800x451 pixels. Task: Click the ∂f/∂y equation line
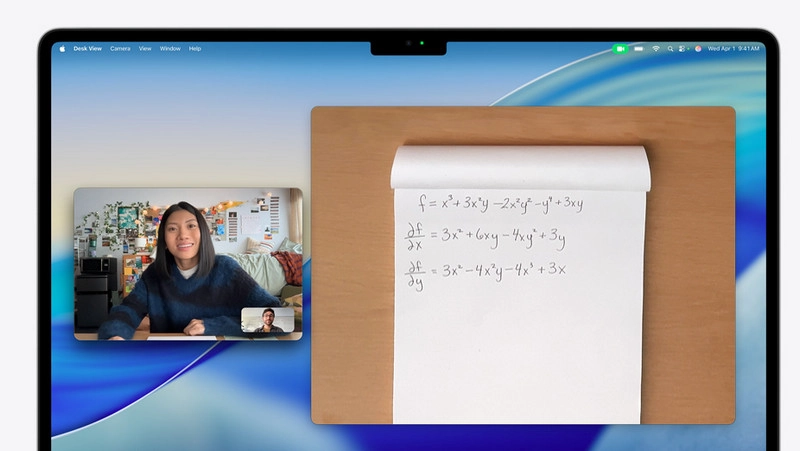[486, 274]
